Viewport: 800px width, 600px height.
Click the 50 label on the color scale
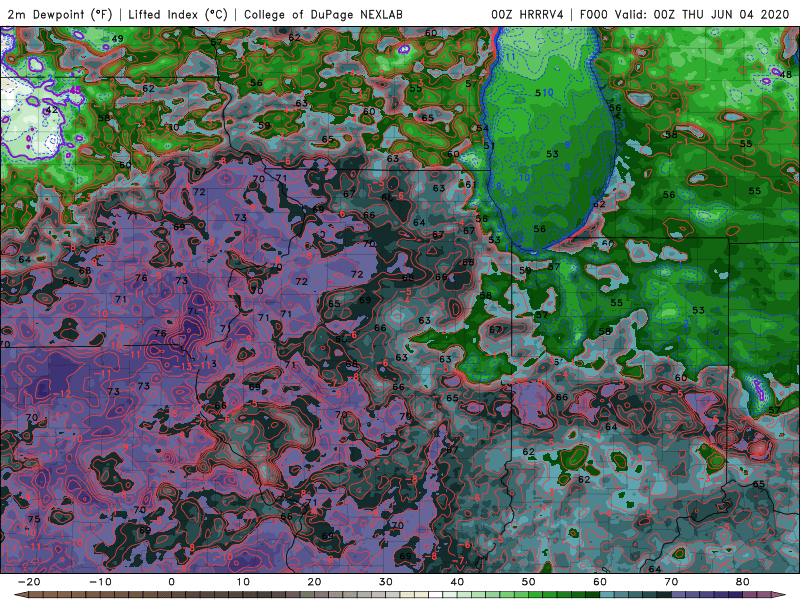[x=529, y=582]
